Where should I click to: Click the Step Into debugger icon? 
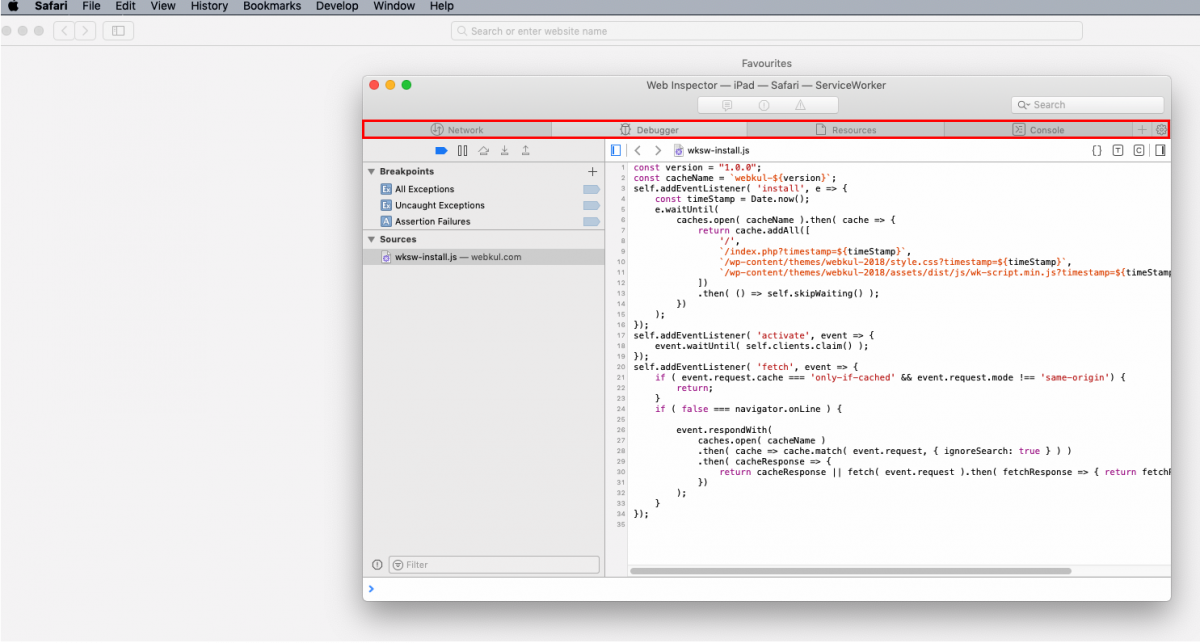click(505, 151)
